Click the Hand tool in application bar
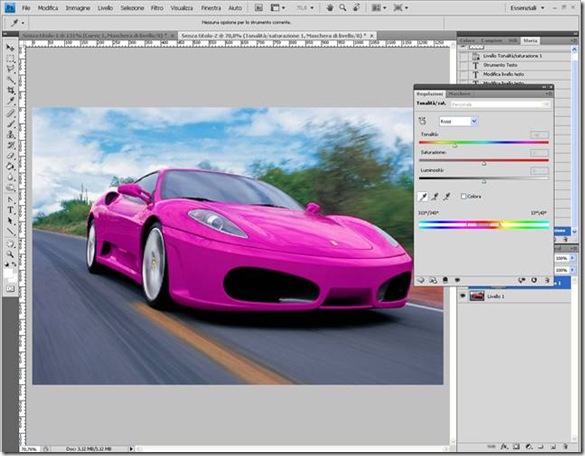This screenshot has width=585, height=456. 329,8
